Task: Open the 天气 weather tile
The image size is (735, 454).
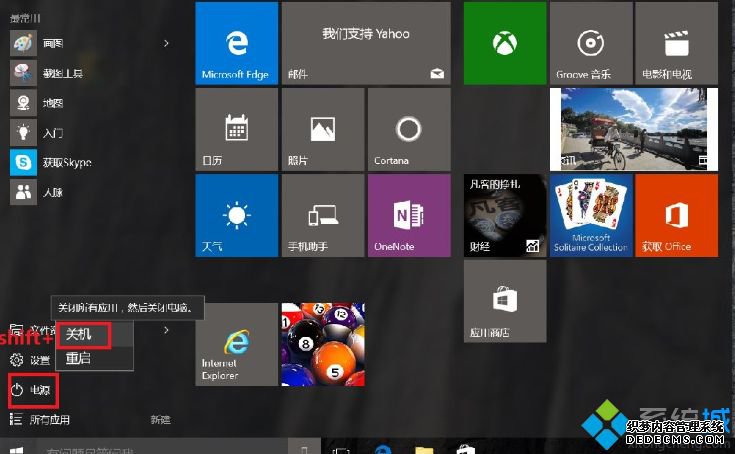Action: [x=236, y=216]
